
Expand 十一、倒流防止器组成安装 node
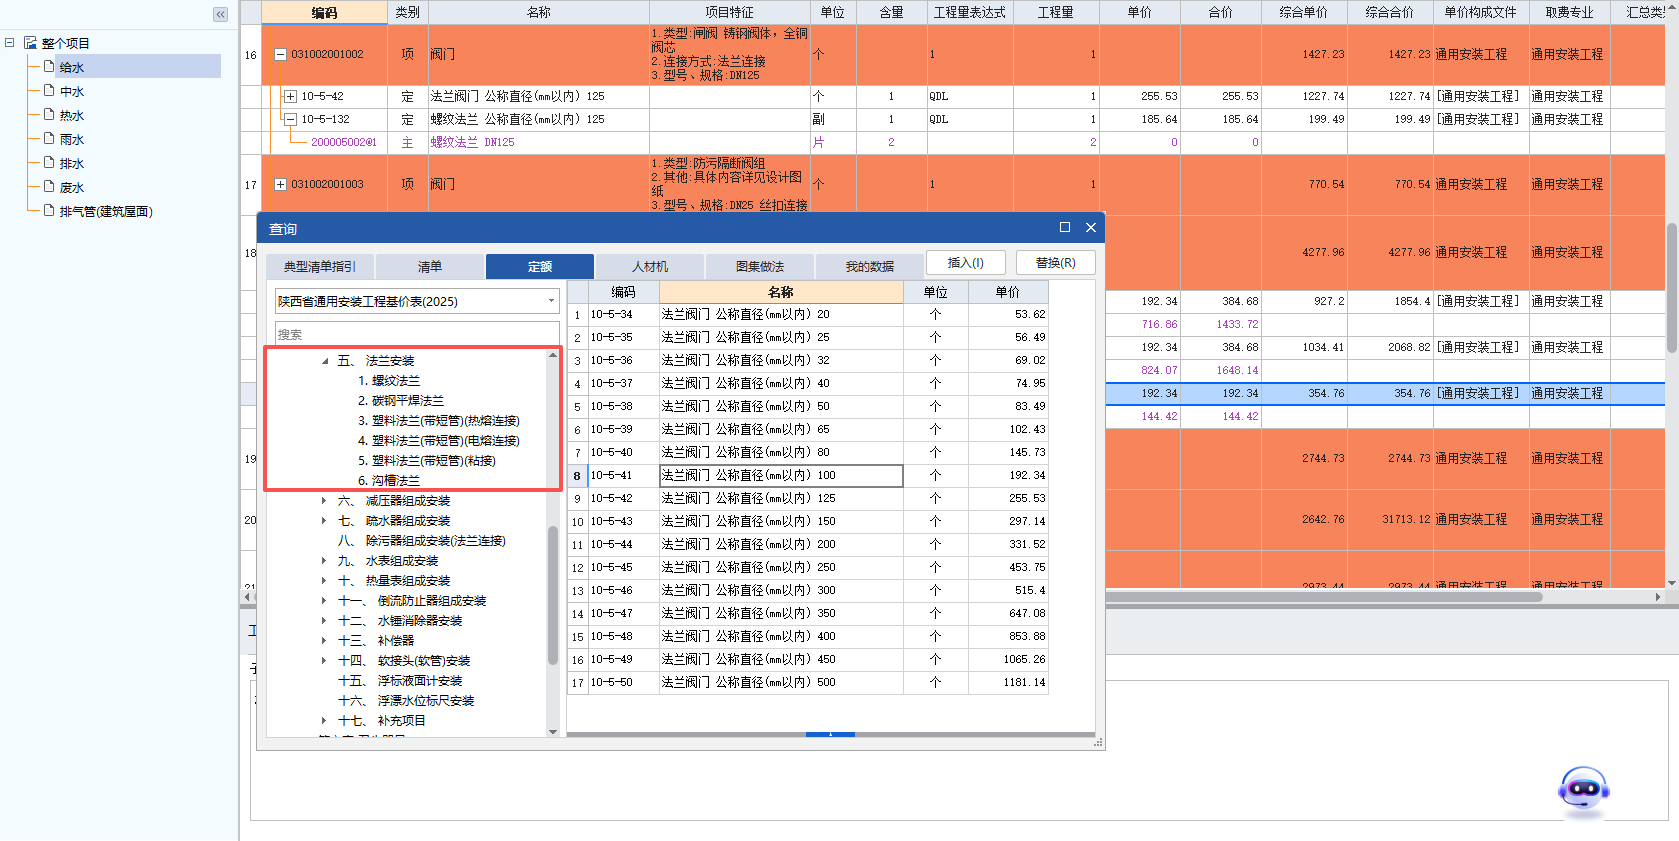(324, 601)
